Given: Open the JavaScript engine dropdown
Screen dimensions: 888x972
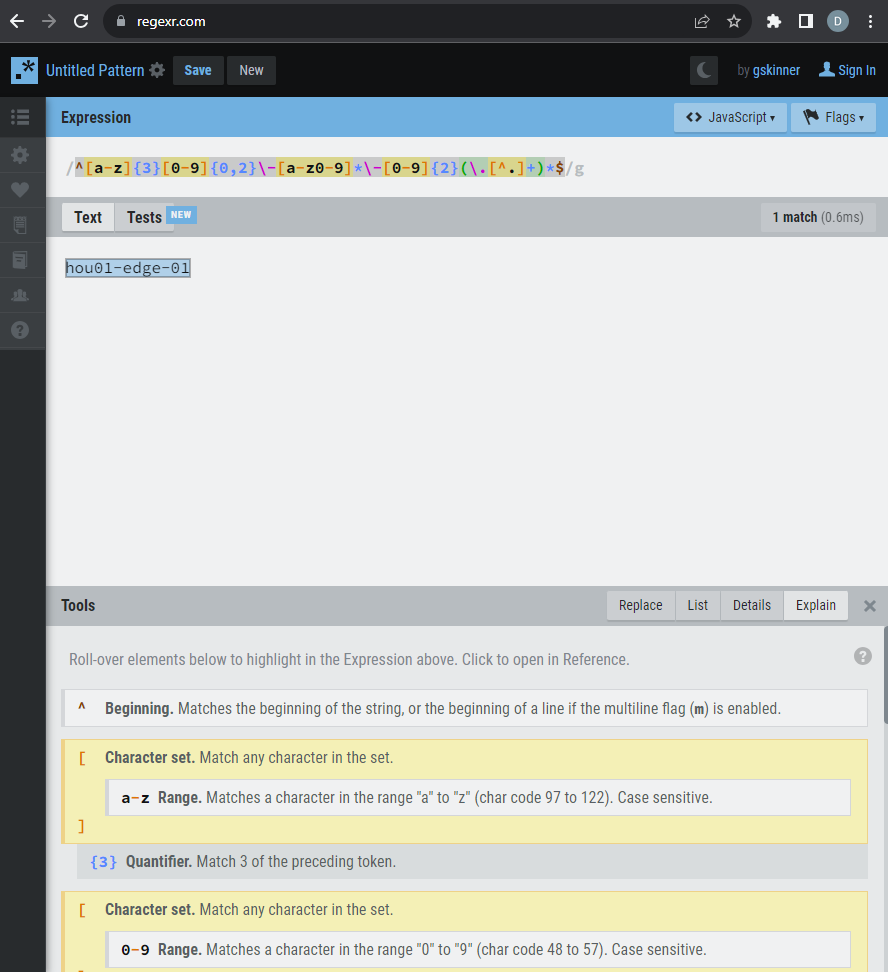Looking at the screenshot, I should pos(730,117).
